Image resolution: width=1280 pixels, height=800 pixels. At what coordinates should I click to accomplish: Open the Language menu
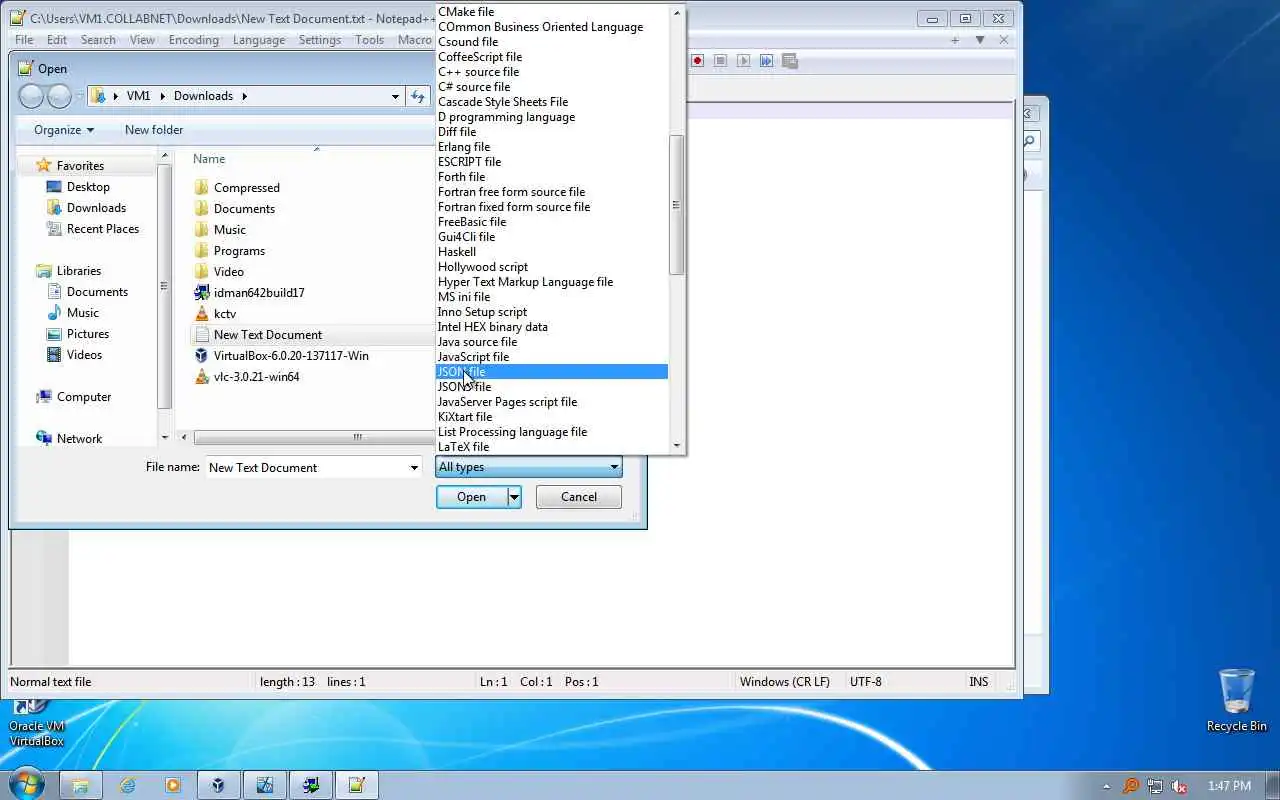pos(259,40)
